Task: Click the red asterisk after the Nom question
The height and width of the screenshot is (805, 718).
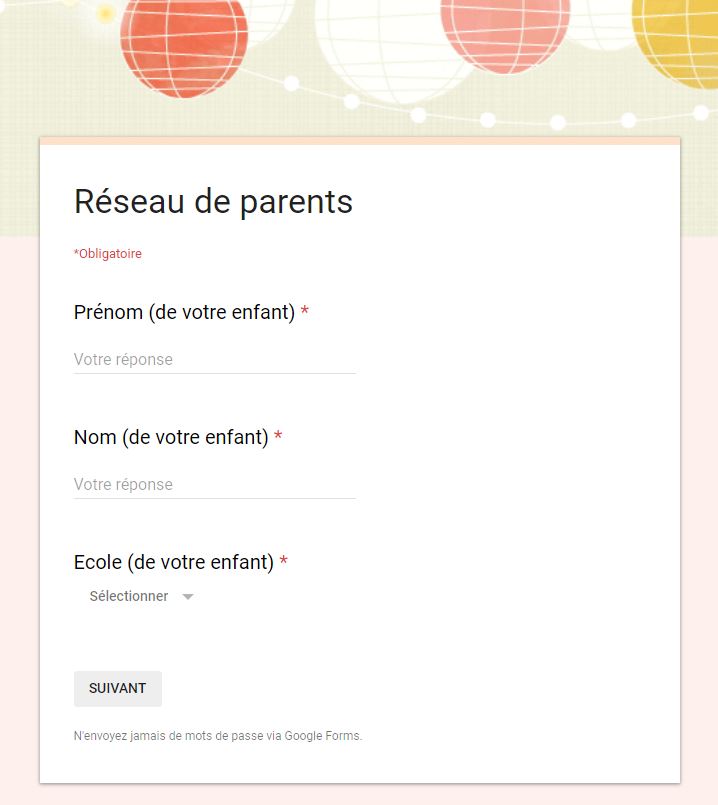Action: click(278, 435)
